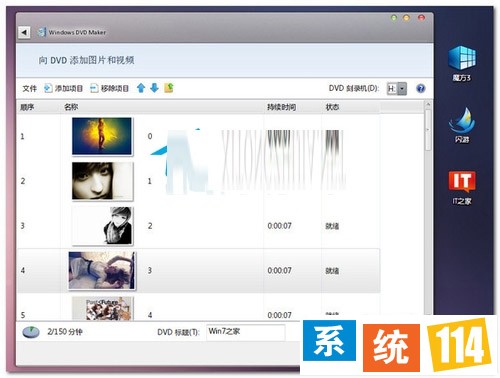Open the 文件 menu
This screenshot has width=500, height=378.
[x=29, y=88]
